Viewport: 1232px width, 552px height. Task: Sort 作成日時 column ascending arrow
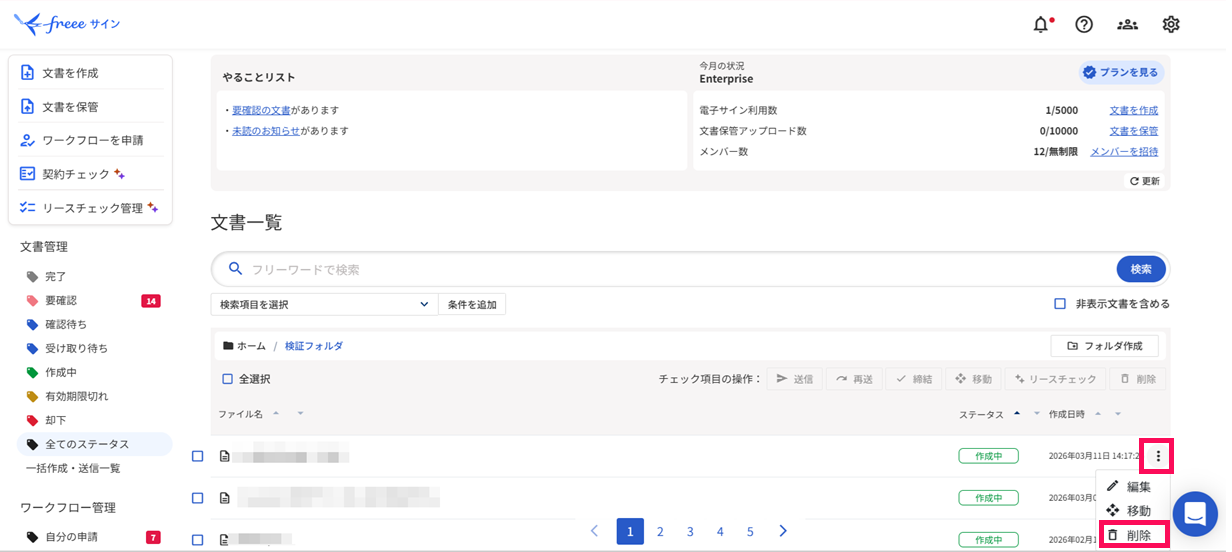[x=1098, y=412]
